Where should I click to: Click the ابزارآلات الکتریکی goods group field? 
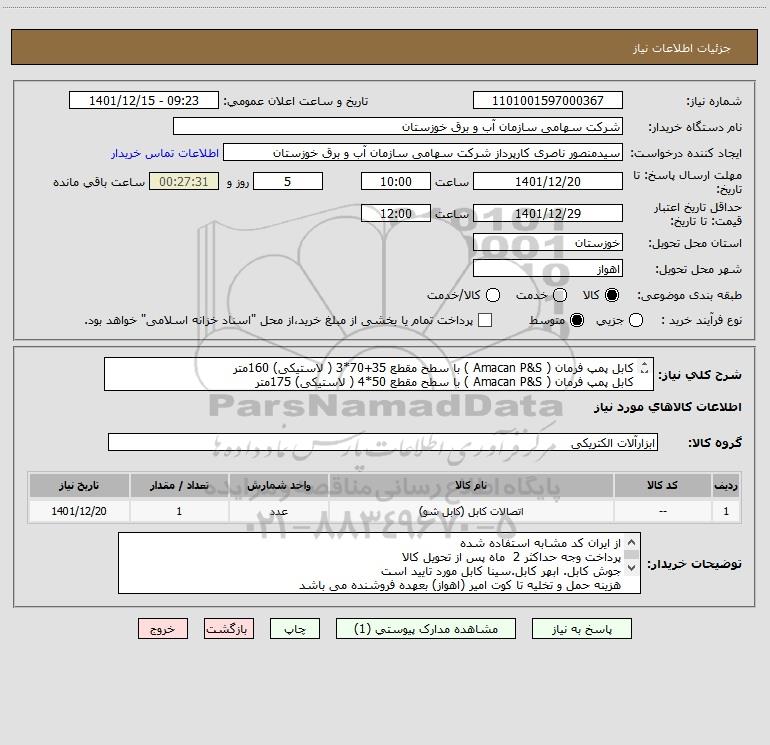383,442
